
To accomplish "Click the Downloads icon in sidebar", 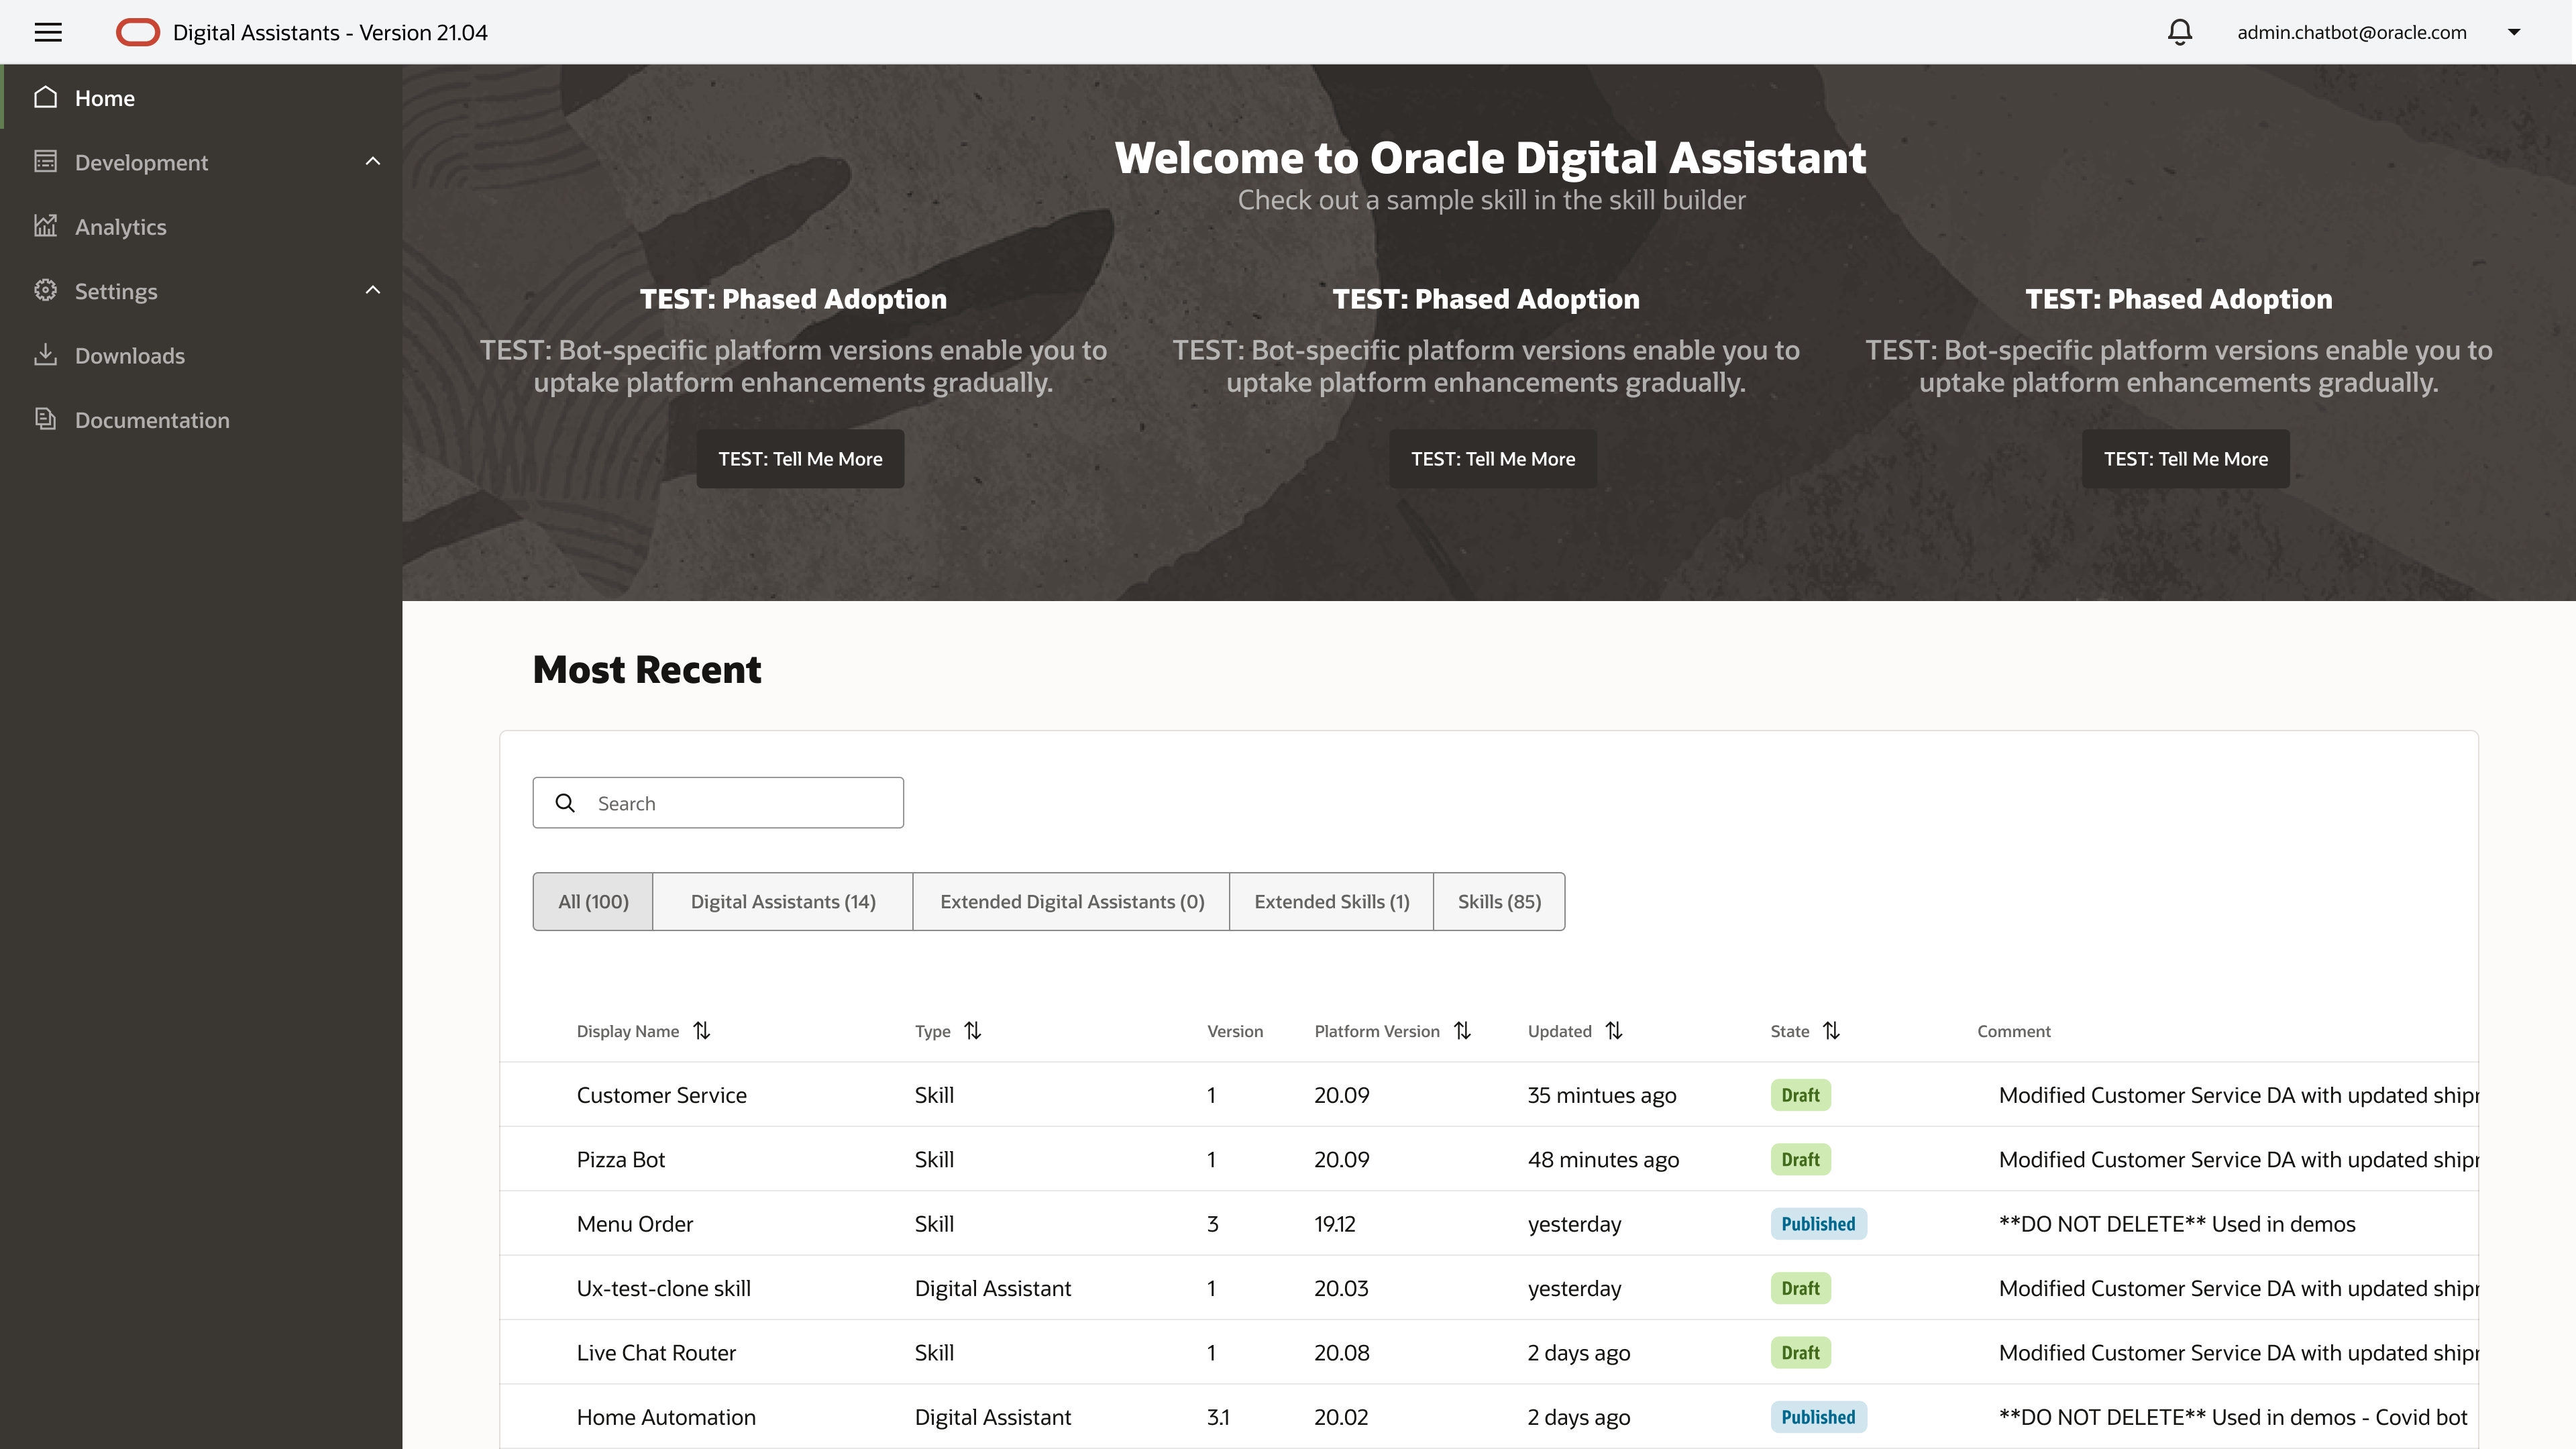I will (x=45, y=355).
